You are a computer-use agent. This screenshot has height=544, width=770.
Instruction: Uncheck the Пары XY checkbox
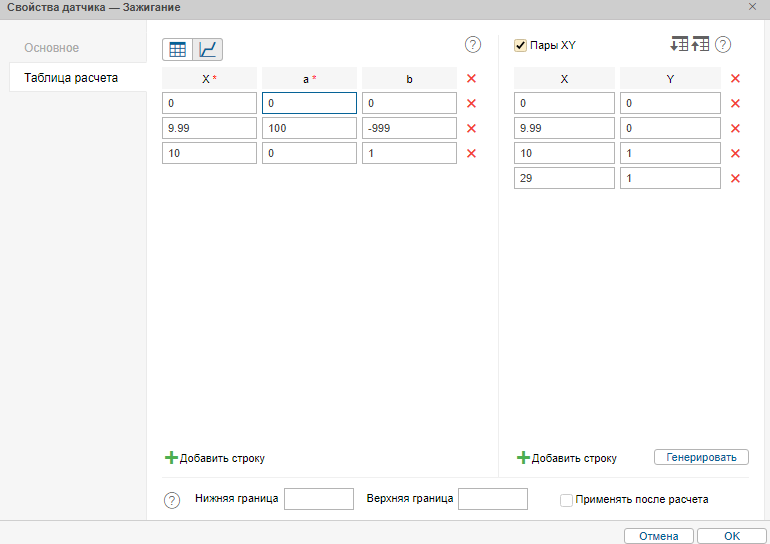(x=520, y=45)
